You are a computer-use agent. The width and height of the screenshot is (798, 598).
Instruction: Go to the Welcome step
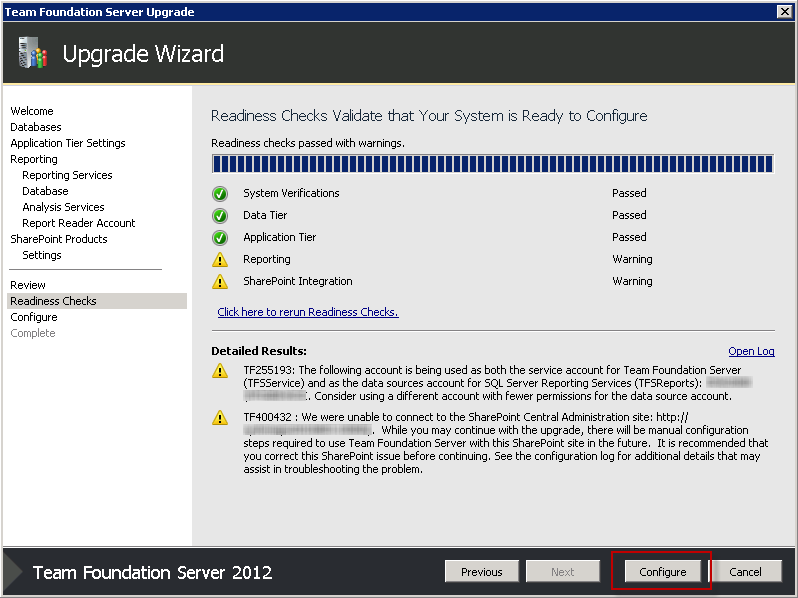[x=32, y=111]
